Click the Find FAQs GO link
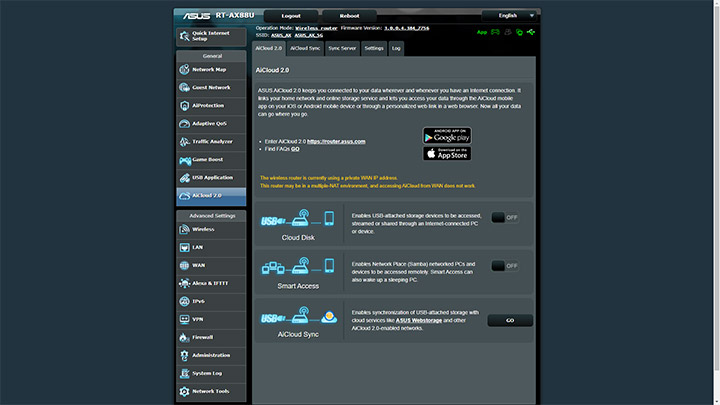 pos(295,149)
